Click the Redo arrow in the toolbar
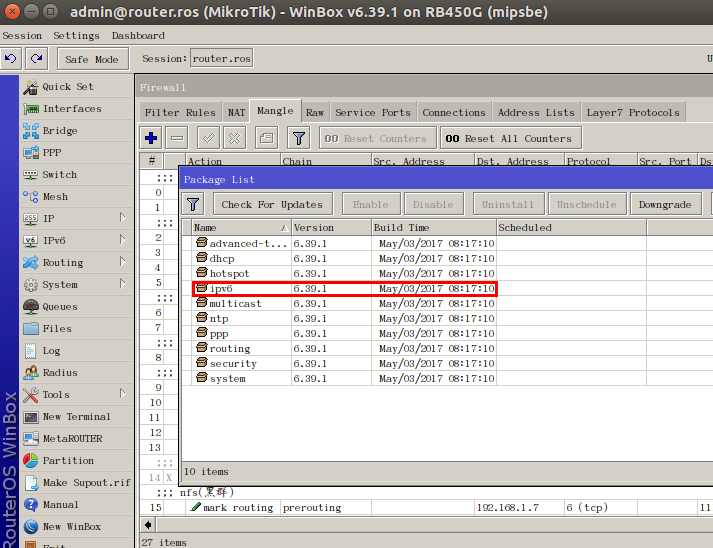This screenshot has width=713, height=548. tap(36, 59)
